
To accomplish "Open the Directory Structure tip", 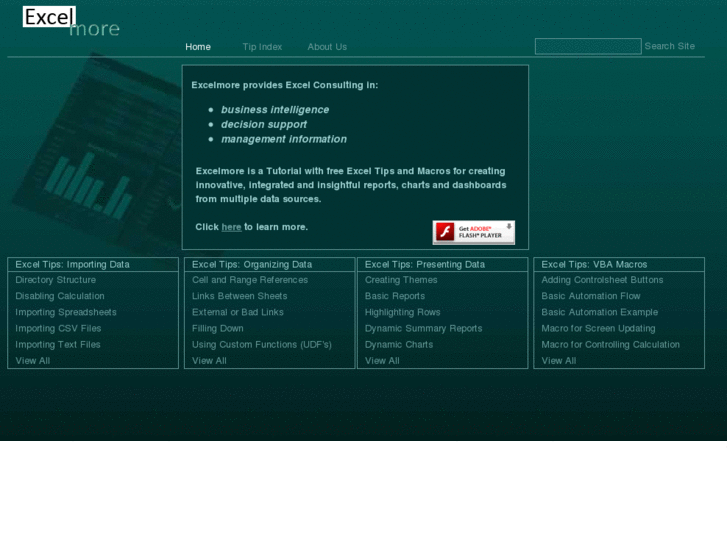I will tap(56, 280).
